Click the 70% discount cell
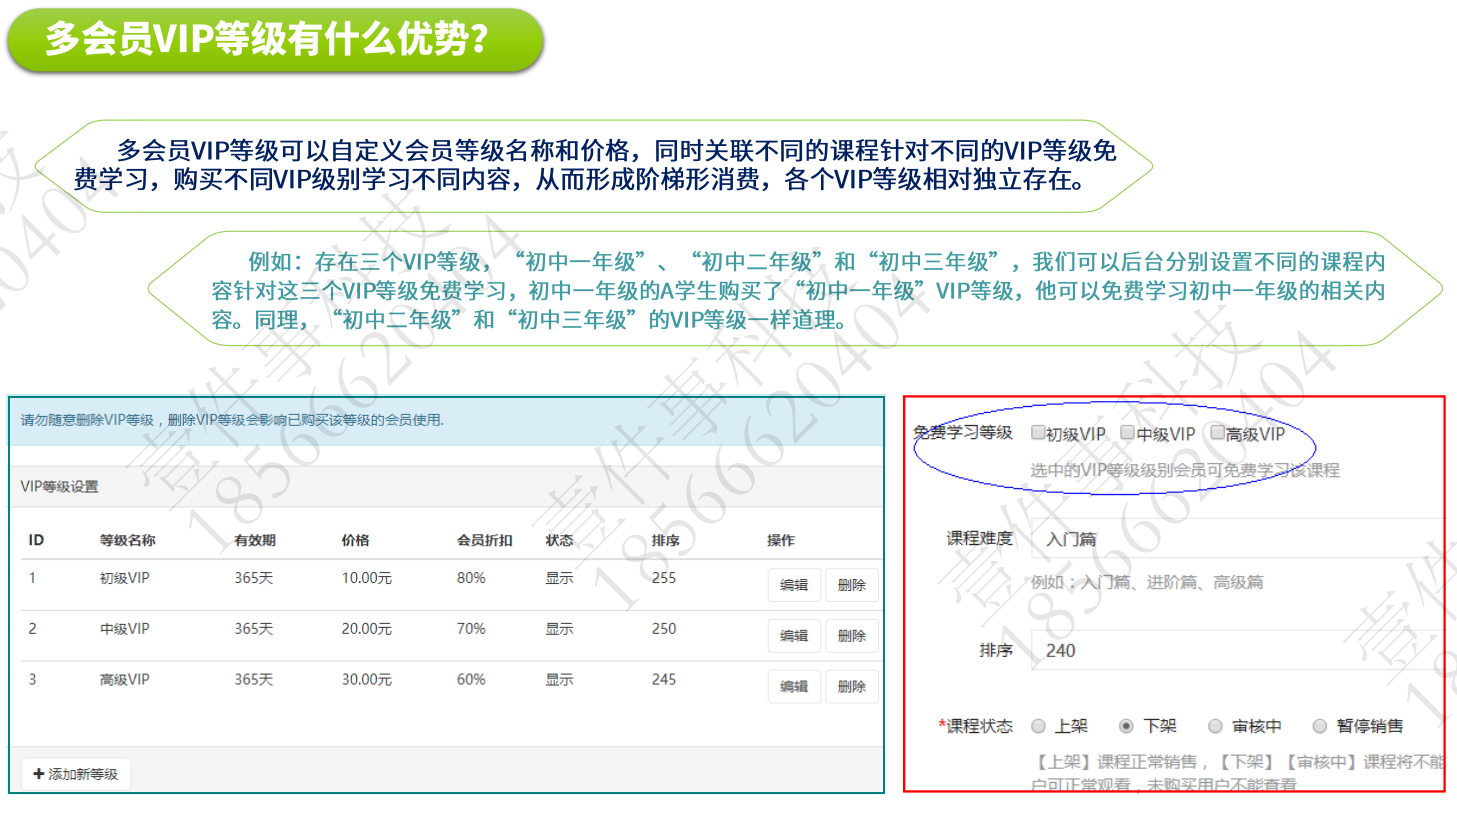The image size is (1457, 820). (471, 629)
